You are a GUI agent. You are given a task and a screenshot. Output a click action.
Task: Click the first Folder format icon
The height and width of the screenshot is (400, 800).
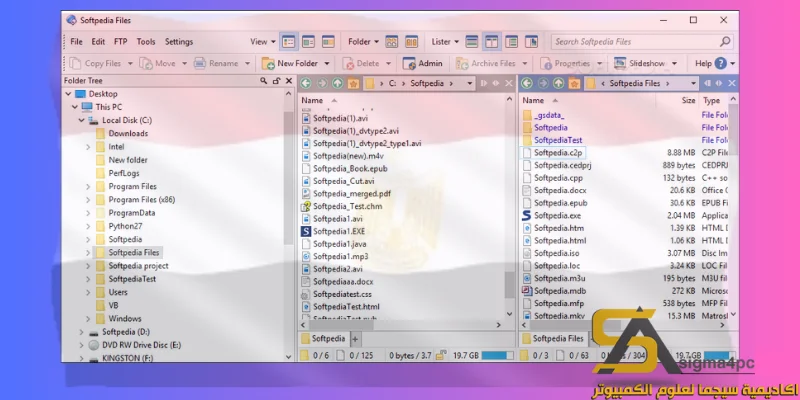click(391, 42)
